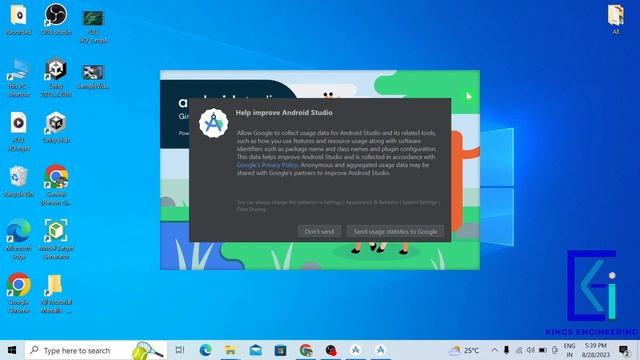Viewport: 640px width, 360px height.
Task: Open the Unity editor desktop shortcut
Action: 56,78
